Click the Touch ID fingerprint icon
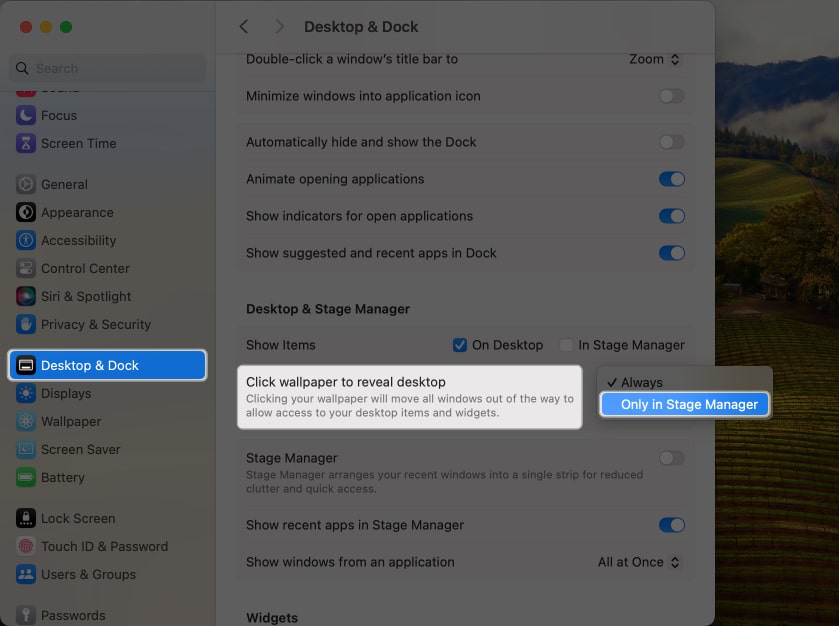The width and height of the screenshot is (839, 626). pos(26,546)
